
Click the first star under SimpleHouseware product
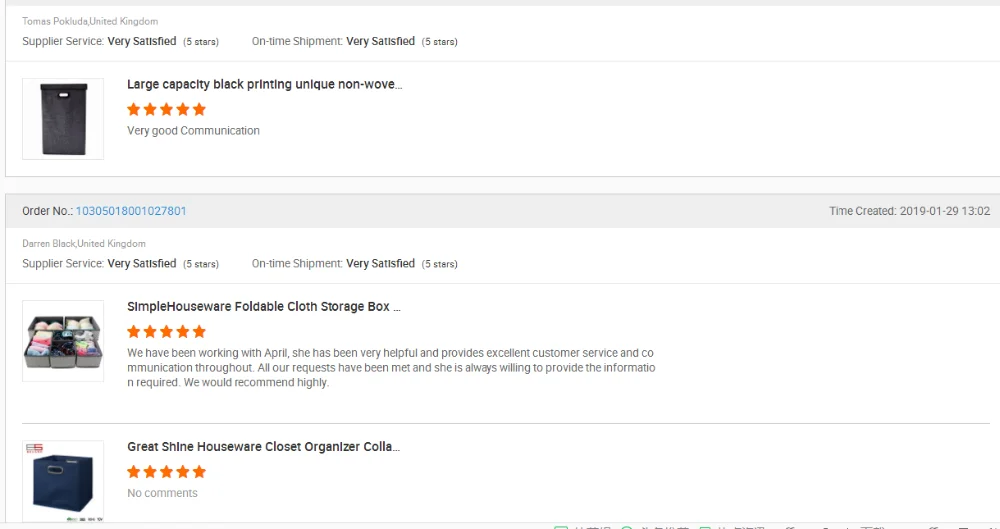click(134, 331)
